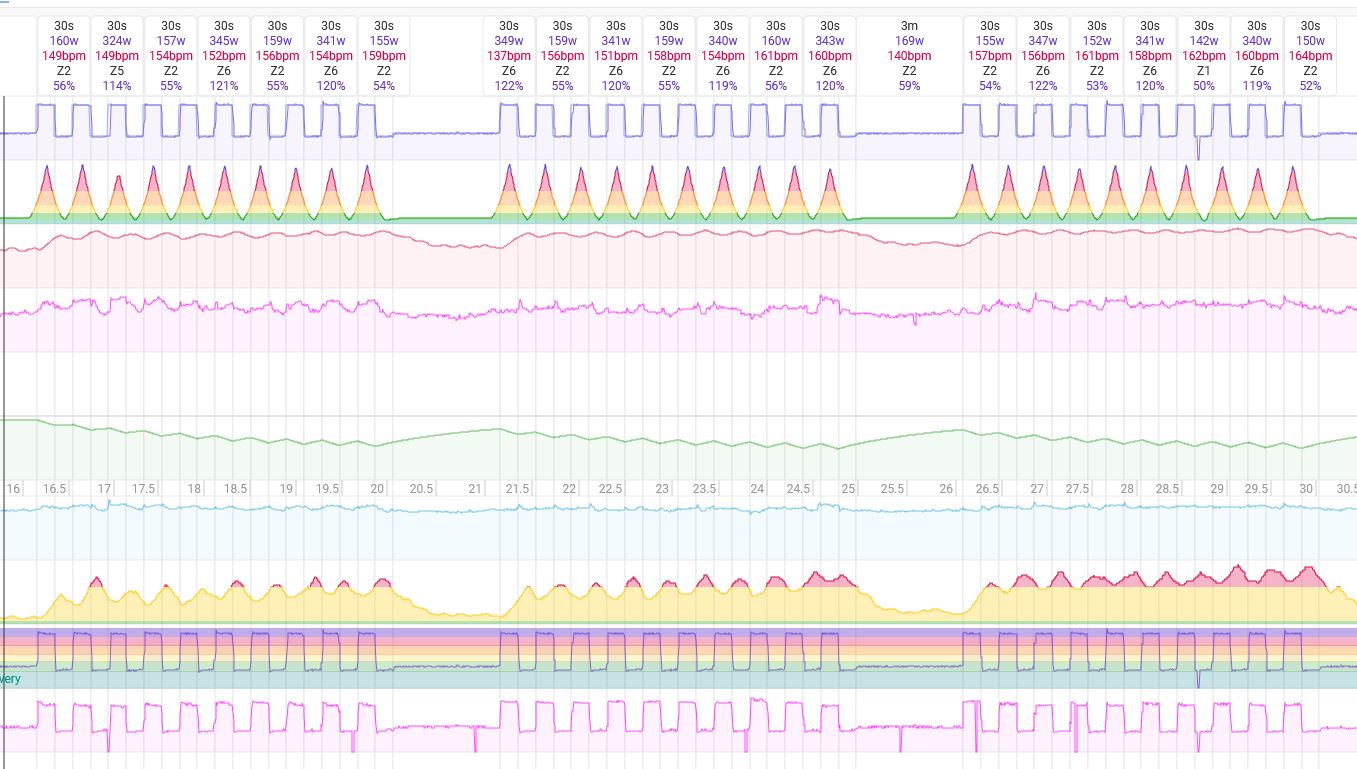Click the 27 minute axis label
Viewport: 1357px width, 769px height.
[x=1037, y=489]
